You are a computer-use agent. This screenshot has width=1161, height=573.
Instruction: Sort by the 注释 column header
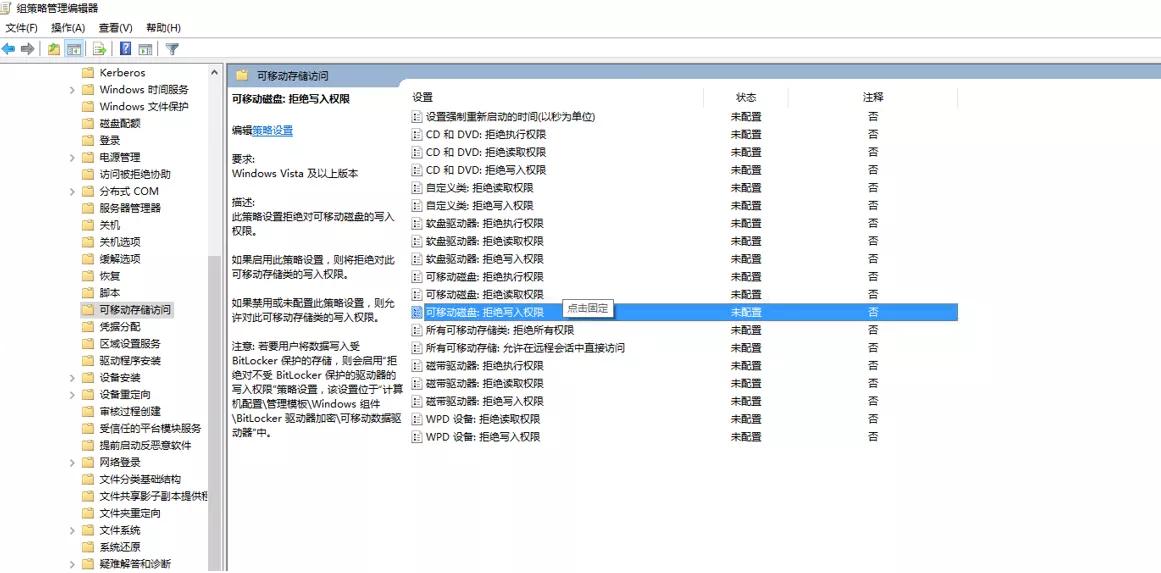coord(873,98)
